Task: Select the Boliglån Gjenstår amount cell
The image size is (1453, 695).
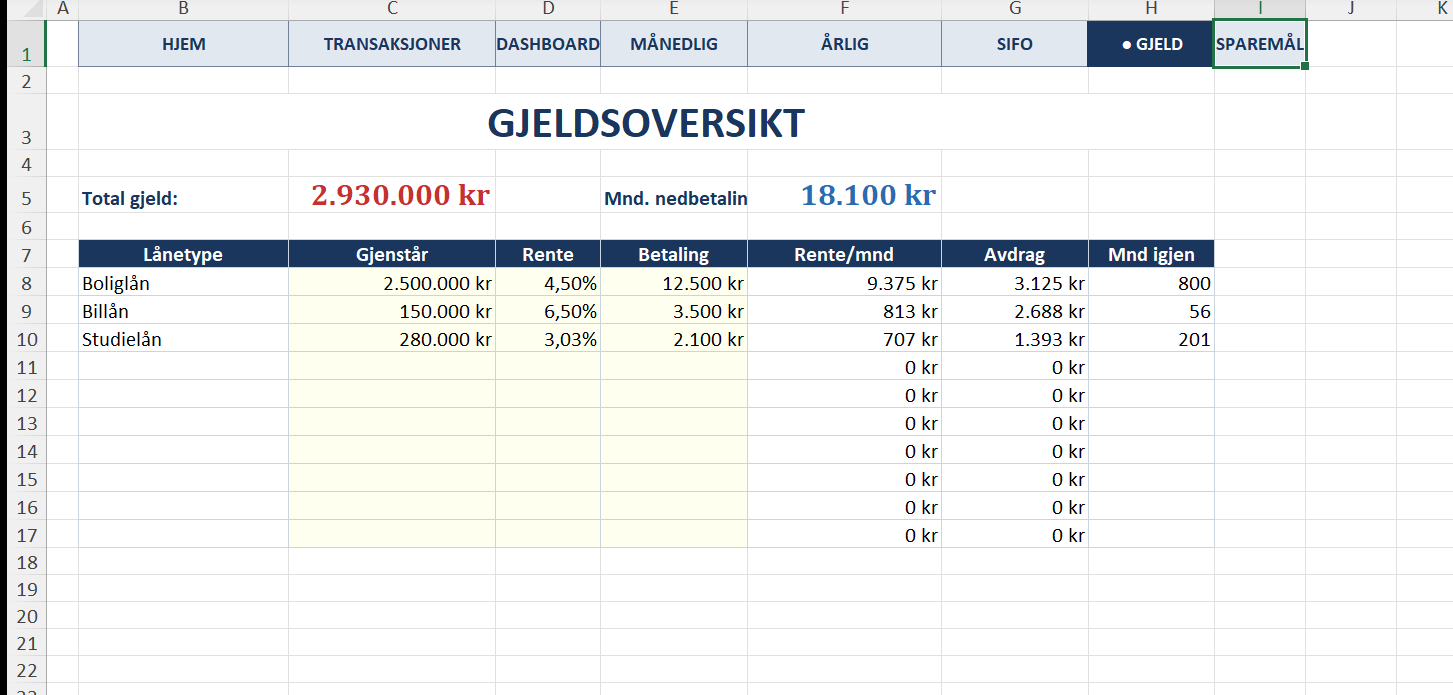Action: point(392,283)
